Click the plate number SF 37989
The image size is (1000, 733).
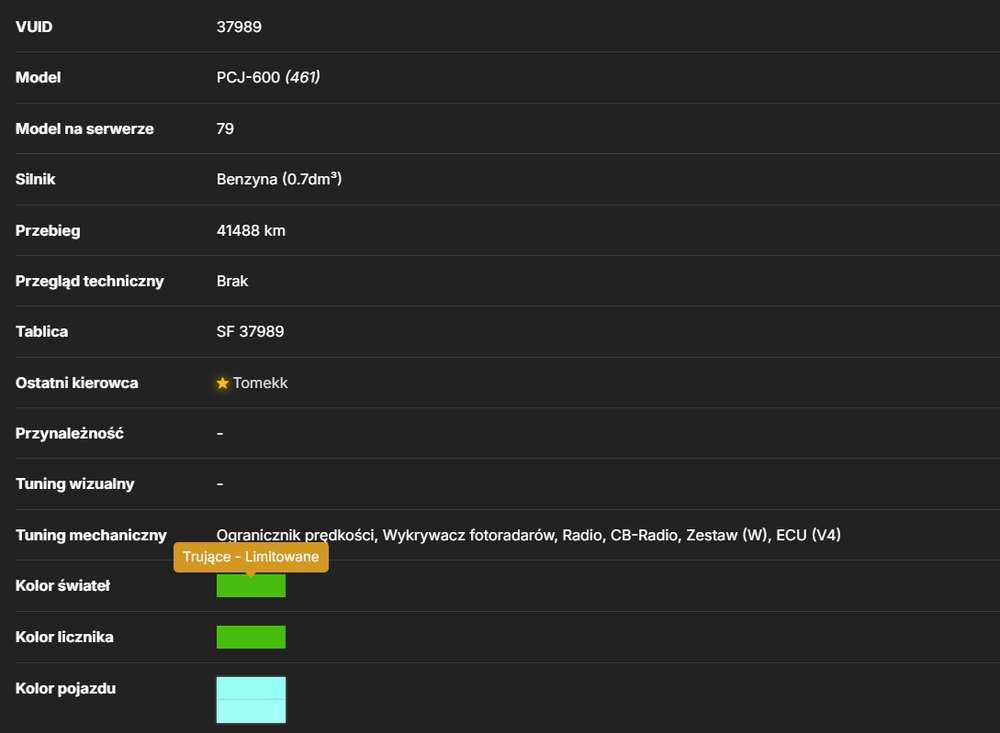(x=250, y=331)
